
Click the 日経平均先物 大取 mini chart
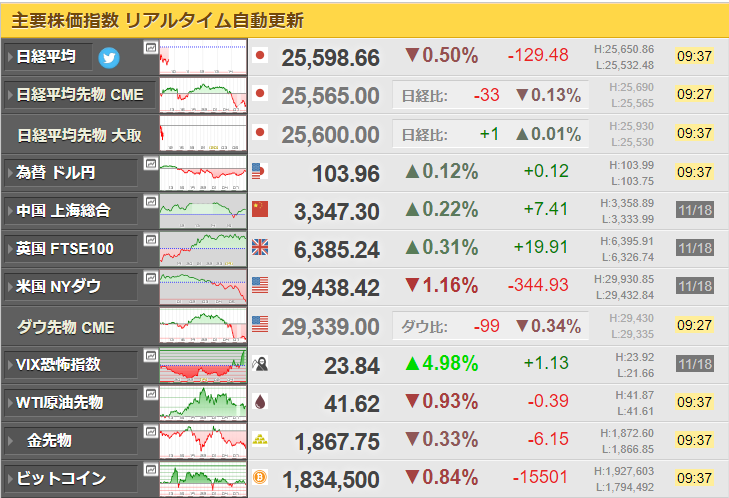tap(203, 133)
